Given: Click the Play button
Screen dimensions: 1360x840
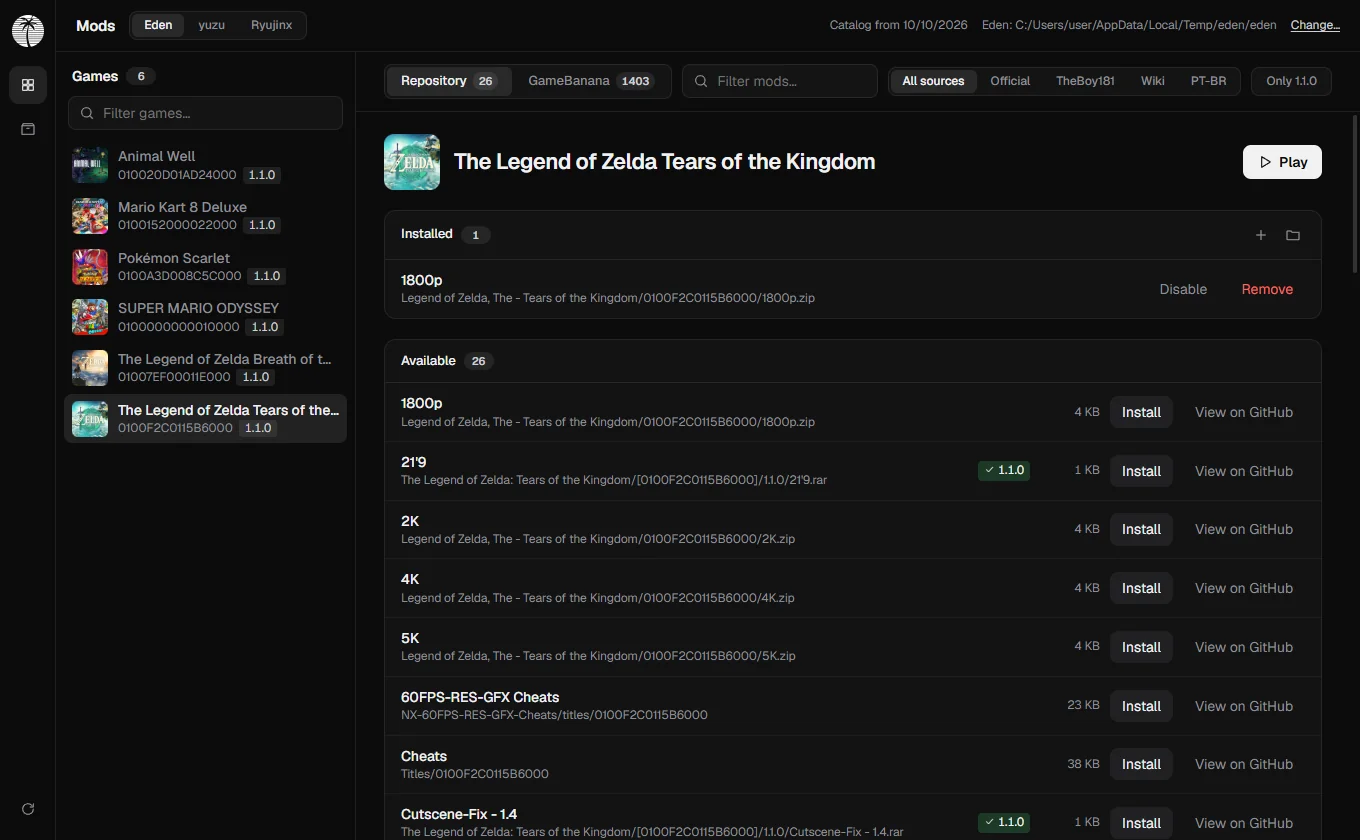Looking at the screenshot, I should click(x=1282, y=162).
